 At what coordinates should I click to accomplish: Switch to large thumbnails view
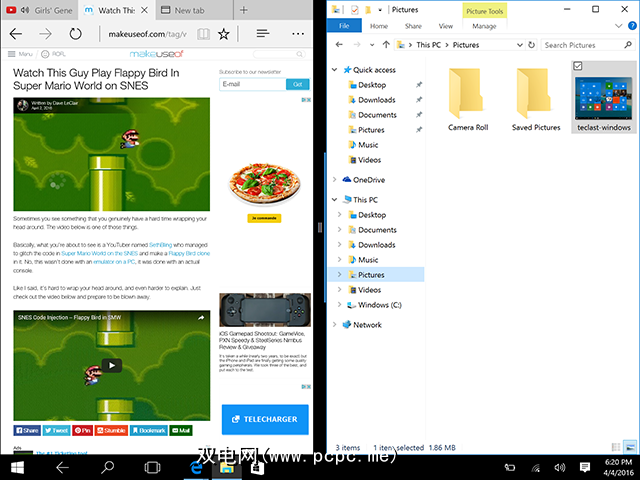pos(630,447)
